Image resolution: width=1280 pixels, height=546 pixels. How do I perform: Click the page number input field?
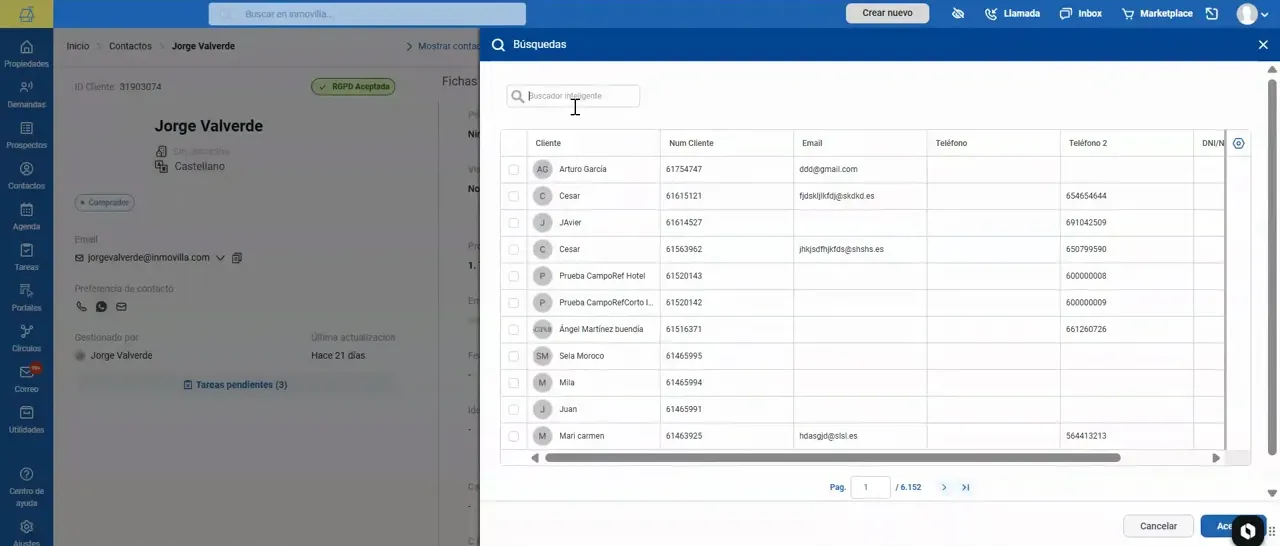click(x=870, y=487)
